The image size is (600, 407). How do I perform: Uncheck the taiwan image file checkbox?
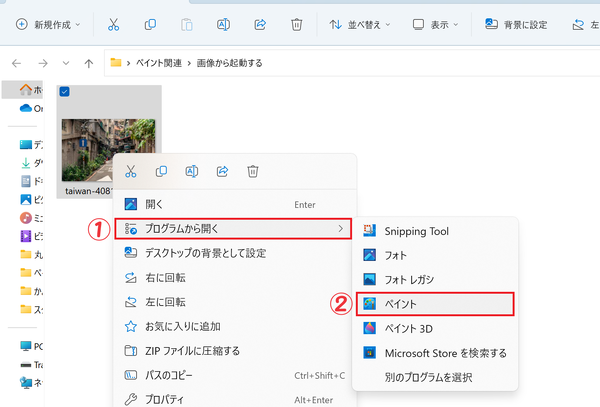pyautogui.click(x=64, y=92)
